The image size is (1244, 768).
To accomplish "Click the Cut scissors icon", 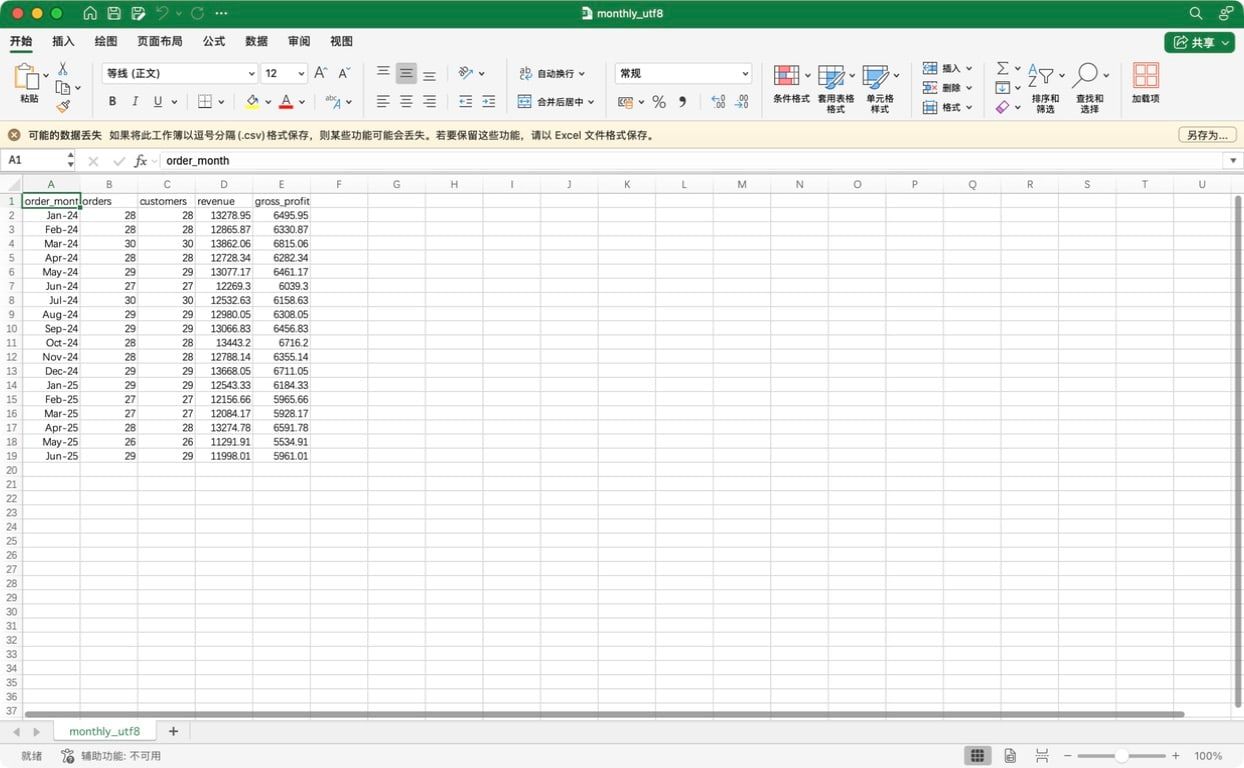I will [63, 69].
